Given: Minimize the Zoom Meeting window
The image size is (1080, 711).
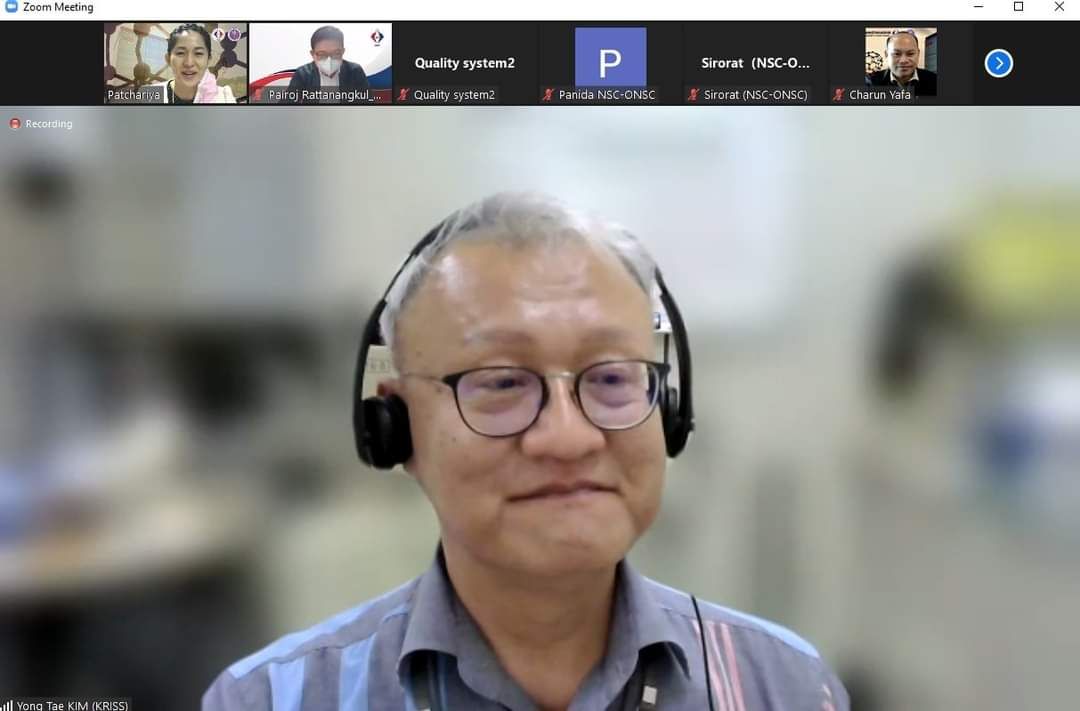Looking at the screenshot, I should [977, 7].
